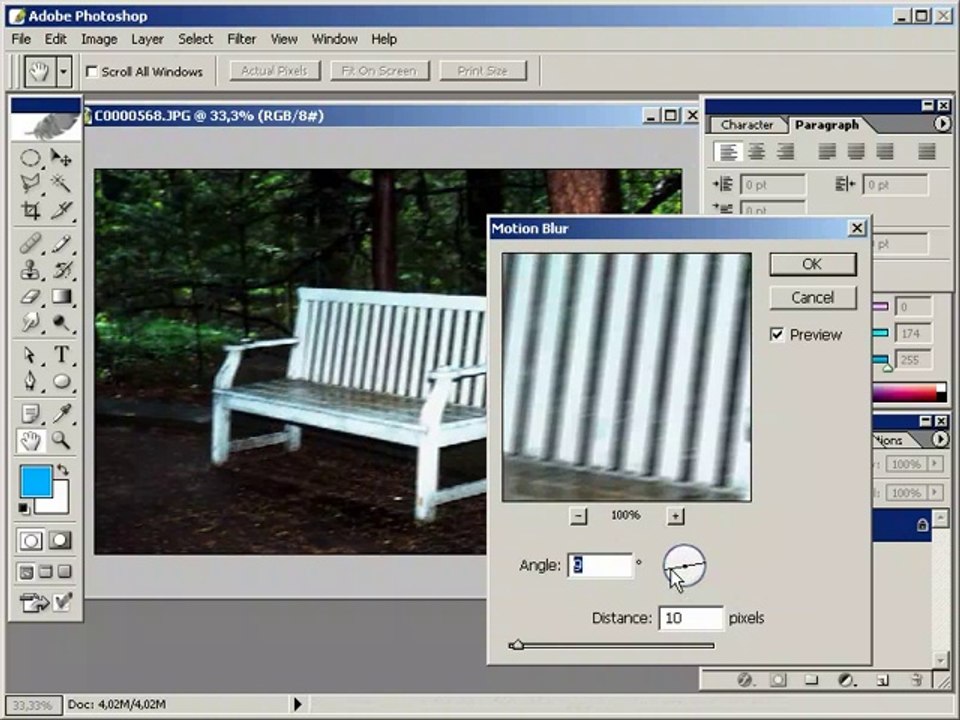
Task: Select the Pen tool
Action: pos(31,381)
